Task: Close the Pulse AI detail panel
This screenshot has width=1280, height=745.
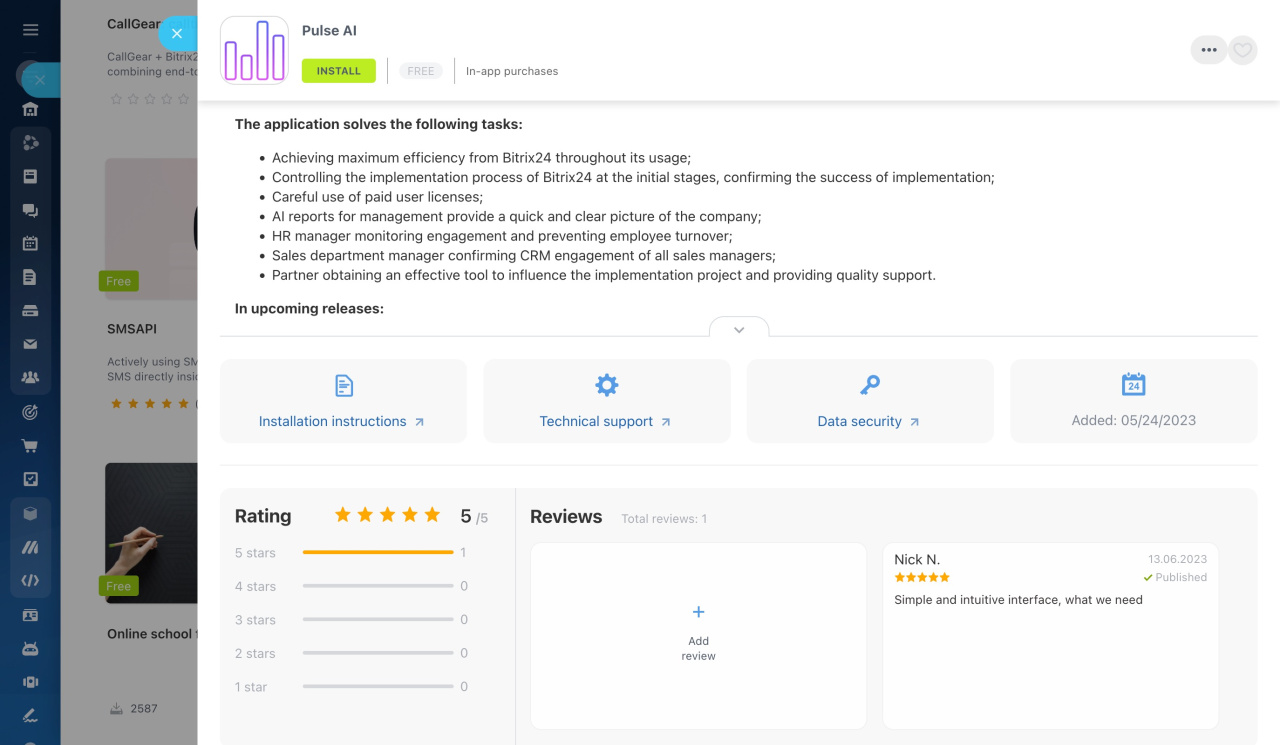Action: [177, 33]
